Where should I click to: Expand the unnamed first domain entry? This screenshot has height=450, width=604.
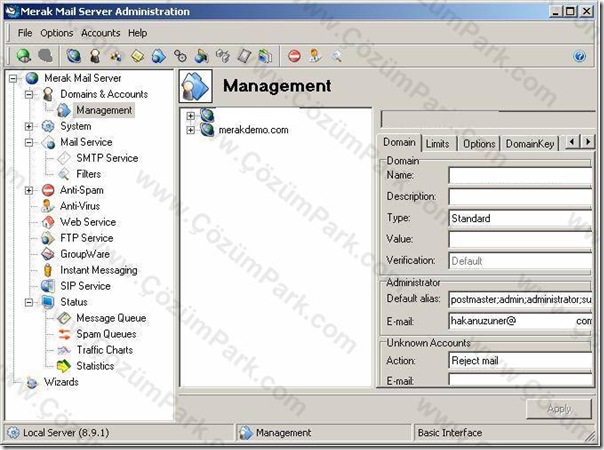click(190, 115)
